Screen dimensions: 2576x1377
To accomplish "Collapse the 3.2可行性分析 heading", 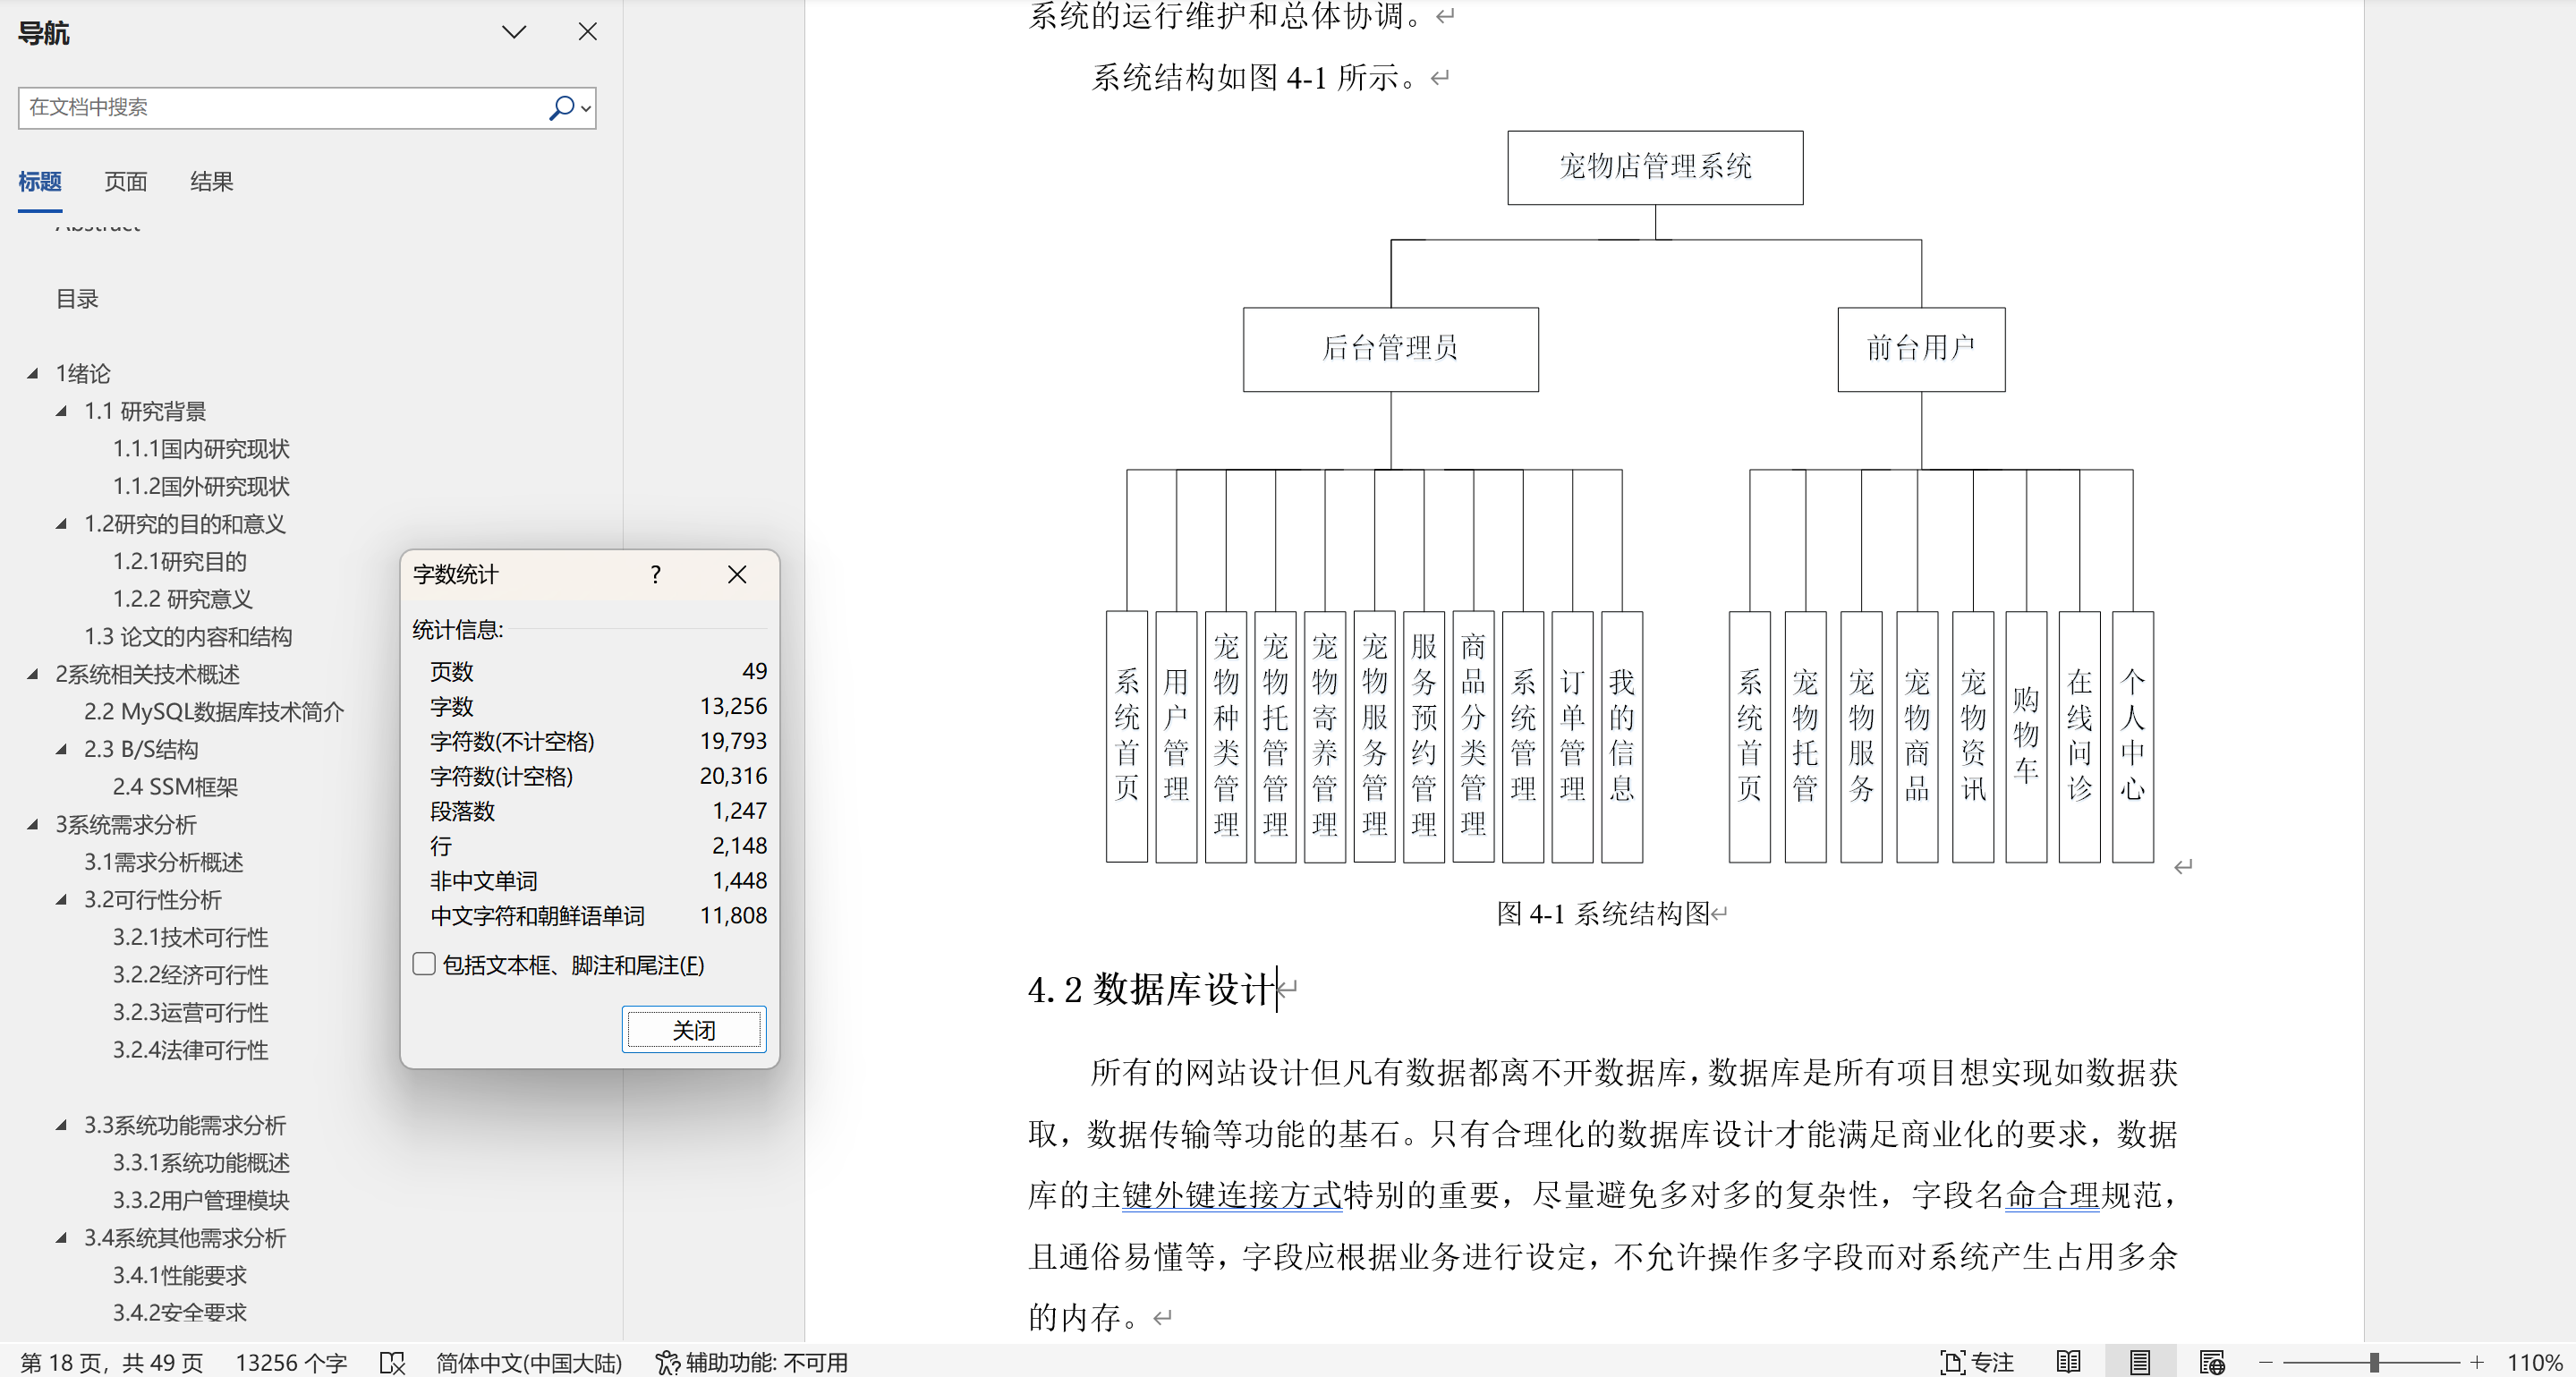I will click(62, 899).
